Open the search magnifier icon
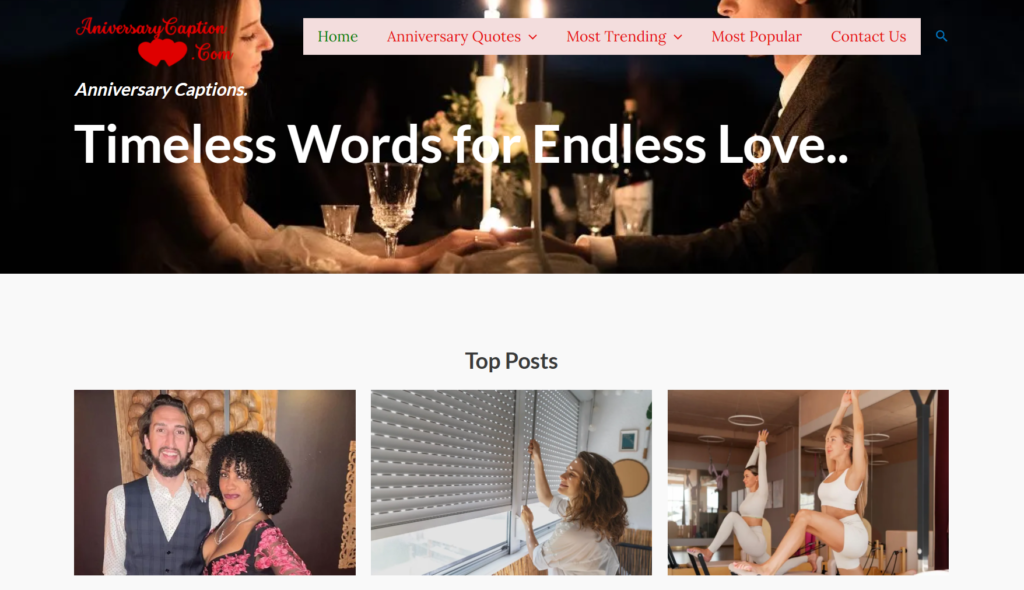This screenshot has height=590, width=1024. (941, 37)
